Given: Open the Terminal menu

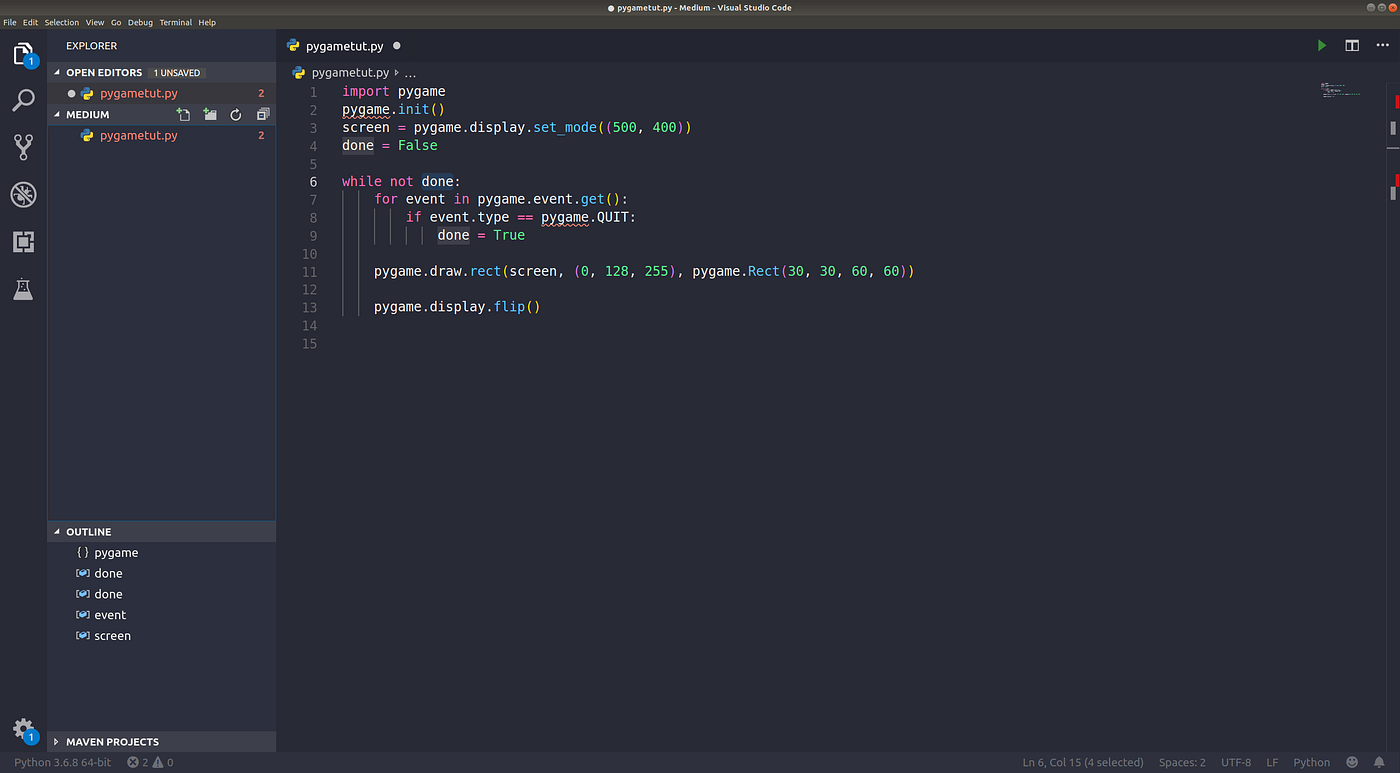Looking at the screenshot, I should [176, 22].
